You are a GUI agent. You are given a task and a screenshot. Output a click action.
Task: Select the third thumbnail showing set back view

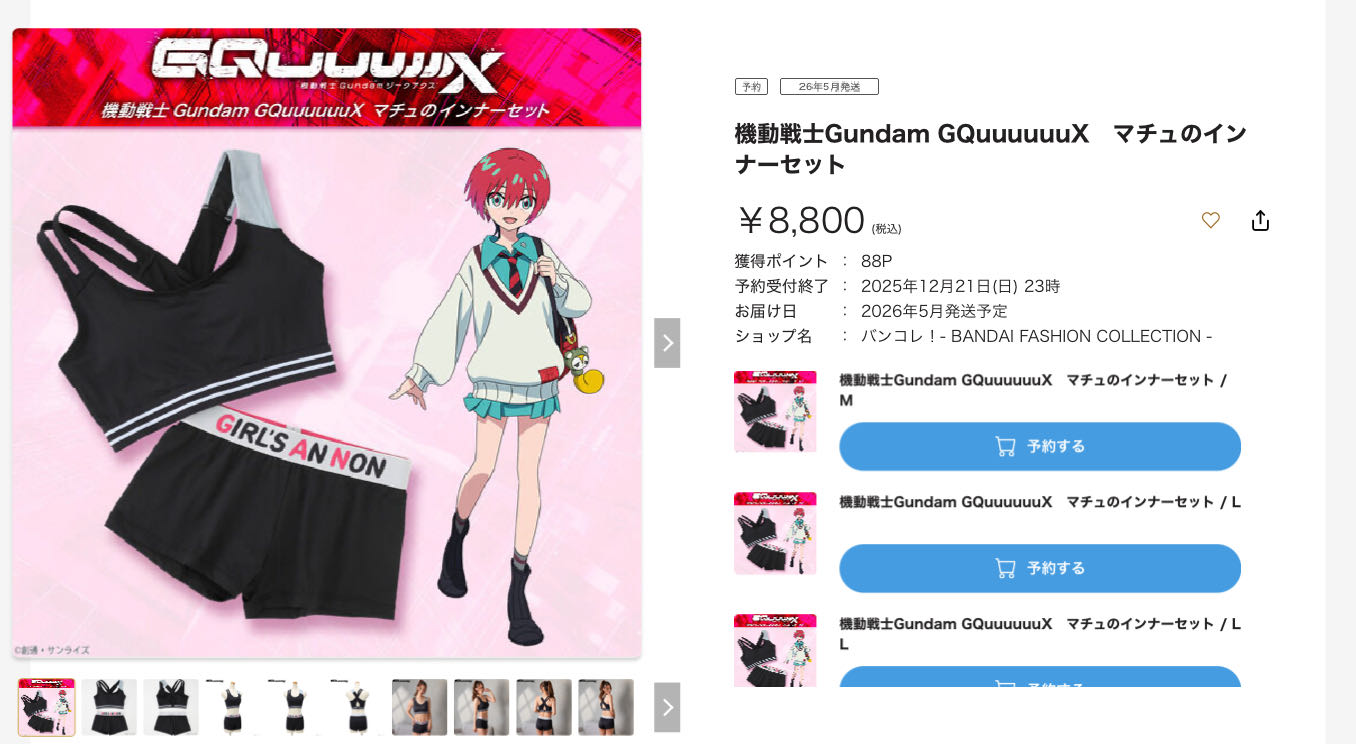click(171, 707)
